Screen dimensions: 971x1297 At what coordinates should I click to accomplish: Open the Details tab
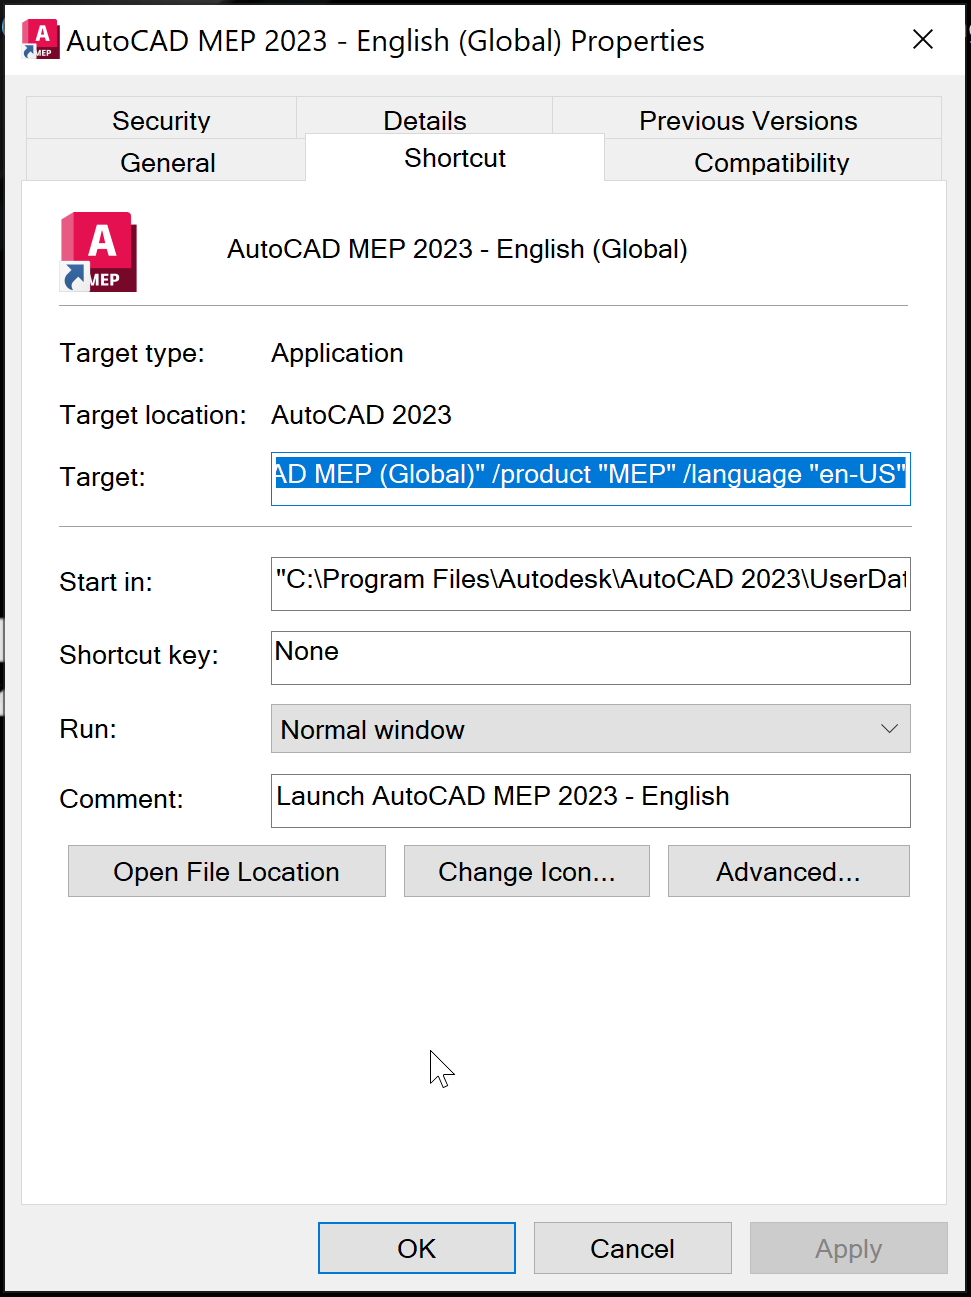click(x=425, y=118)
